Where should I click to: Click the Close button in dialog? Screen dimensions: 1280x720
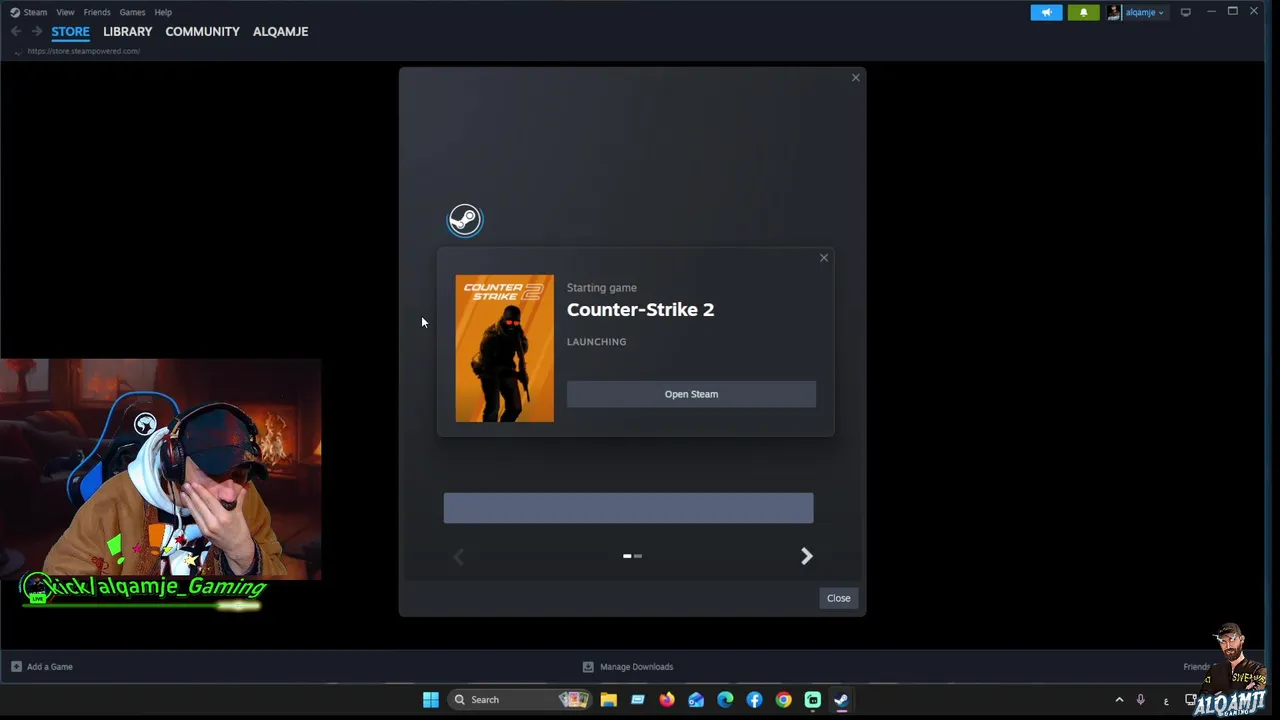838,598
